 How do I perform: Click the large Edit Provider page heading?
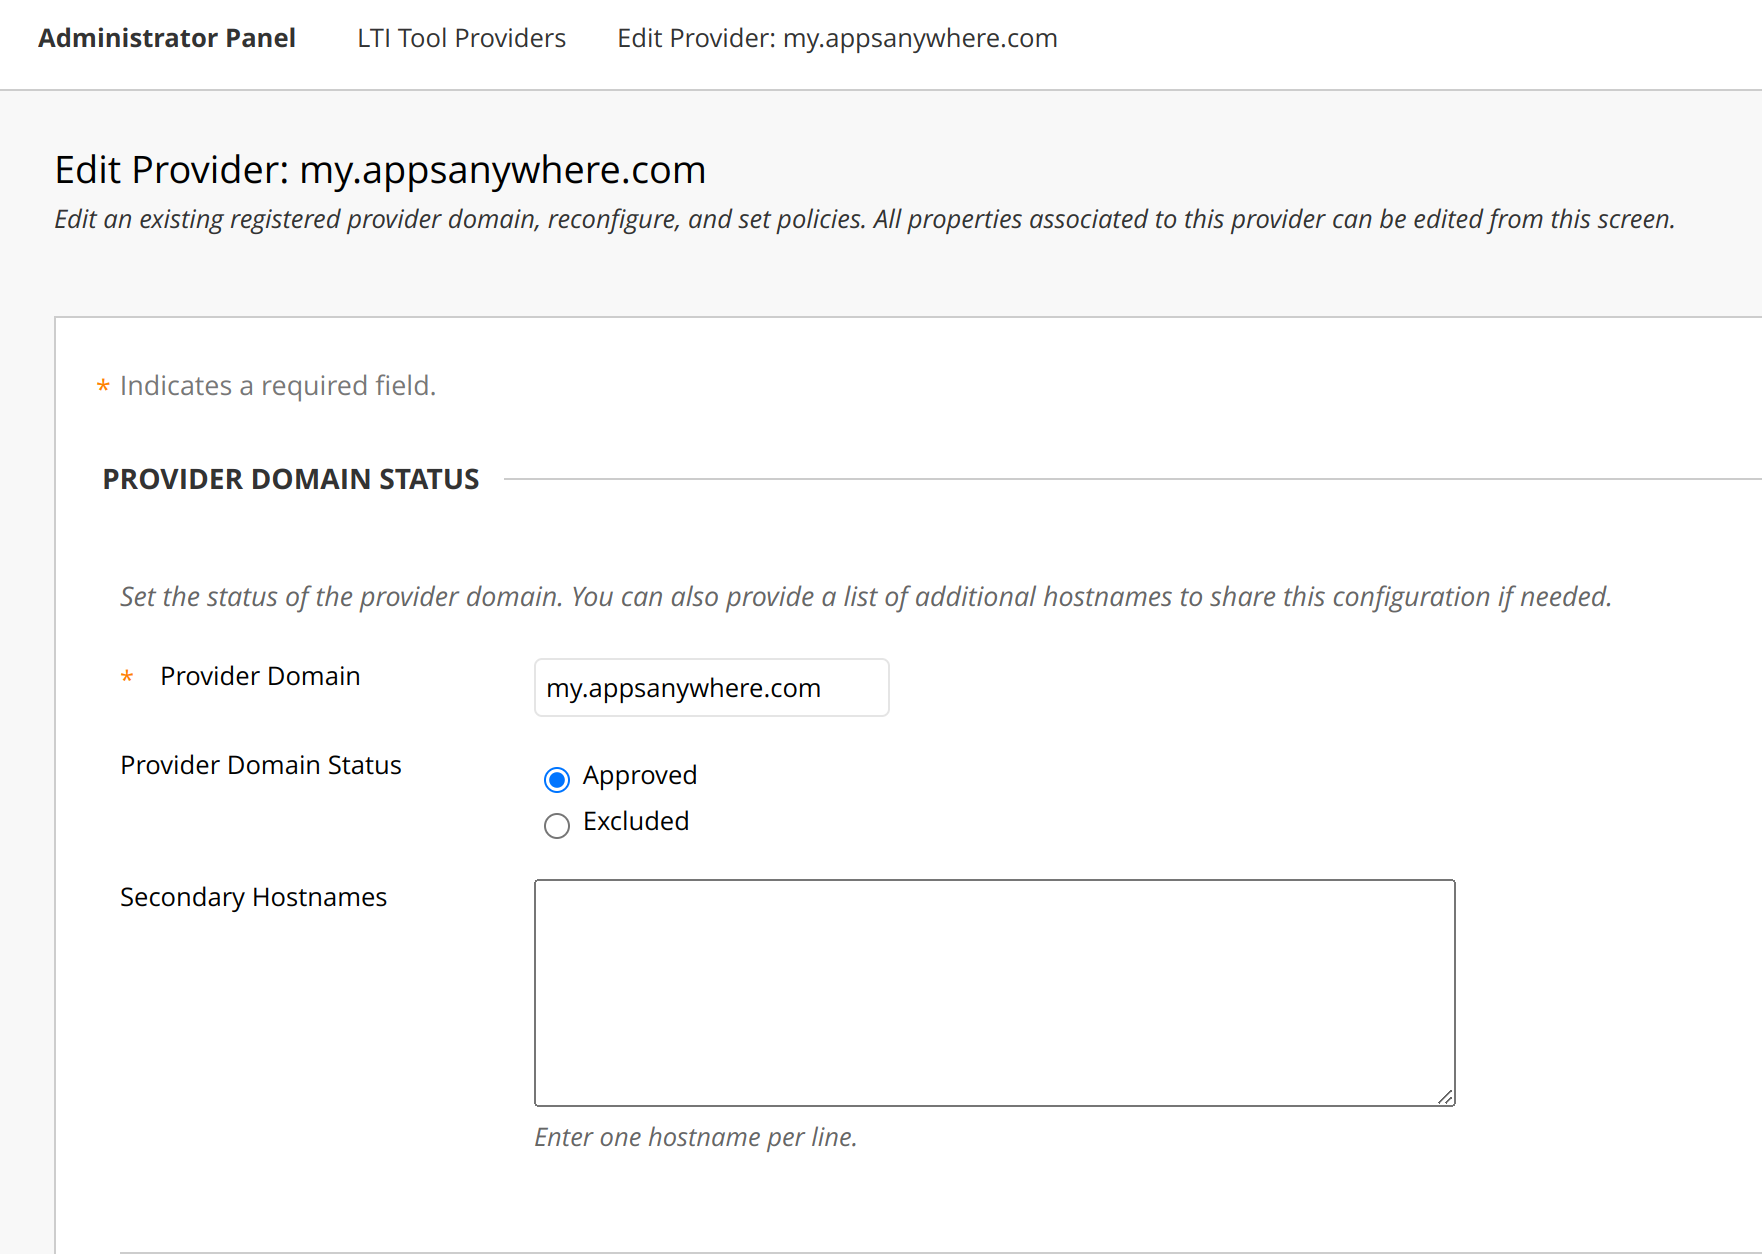[x=380, y=170]
